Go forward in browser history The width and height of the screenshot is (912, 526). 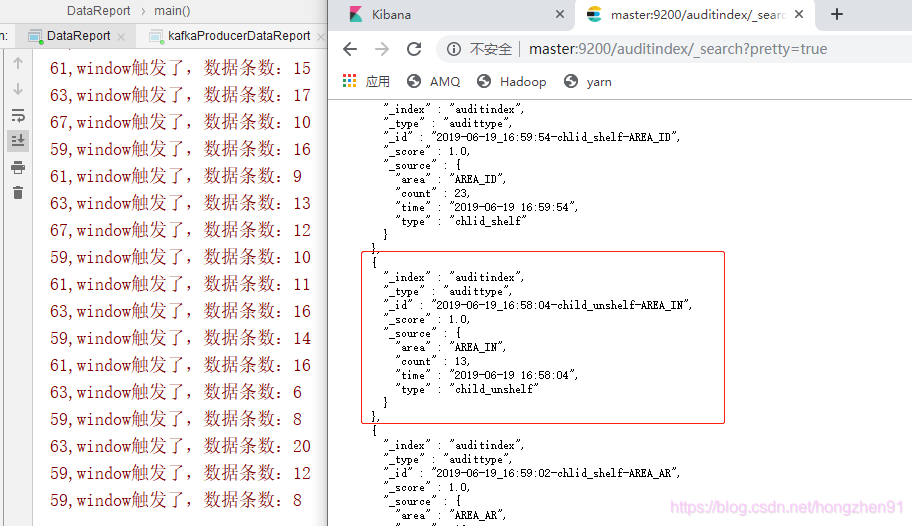tap(382, 49)
